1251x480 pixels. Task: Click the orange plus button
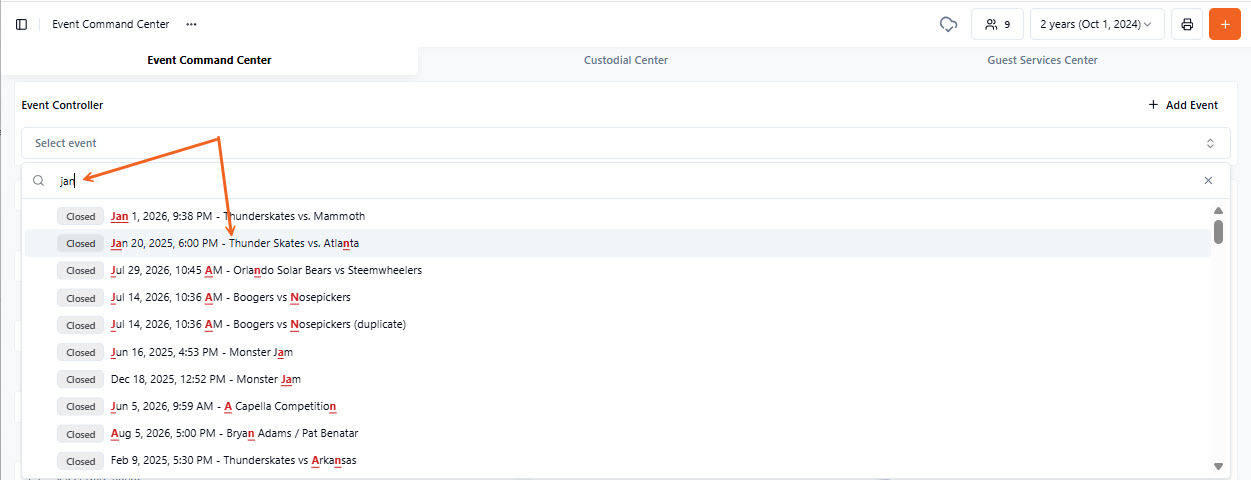click(1225, 24)
